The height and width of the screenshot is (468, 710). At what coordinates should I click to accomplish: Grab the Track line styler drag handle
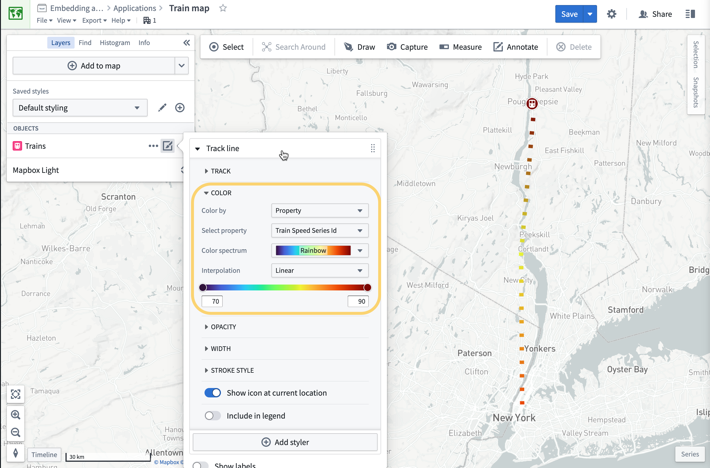(373, 148)
